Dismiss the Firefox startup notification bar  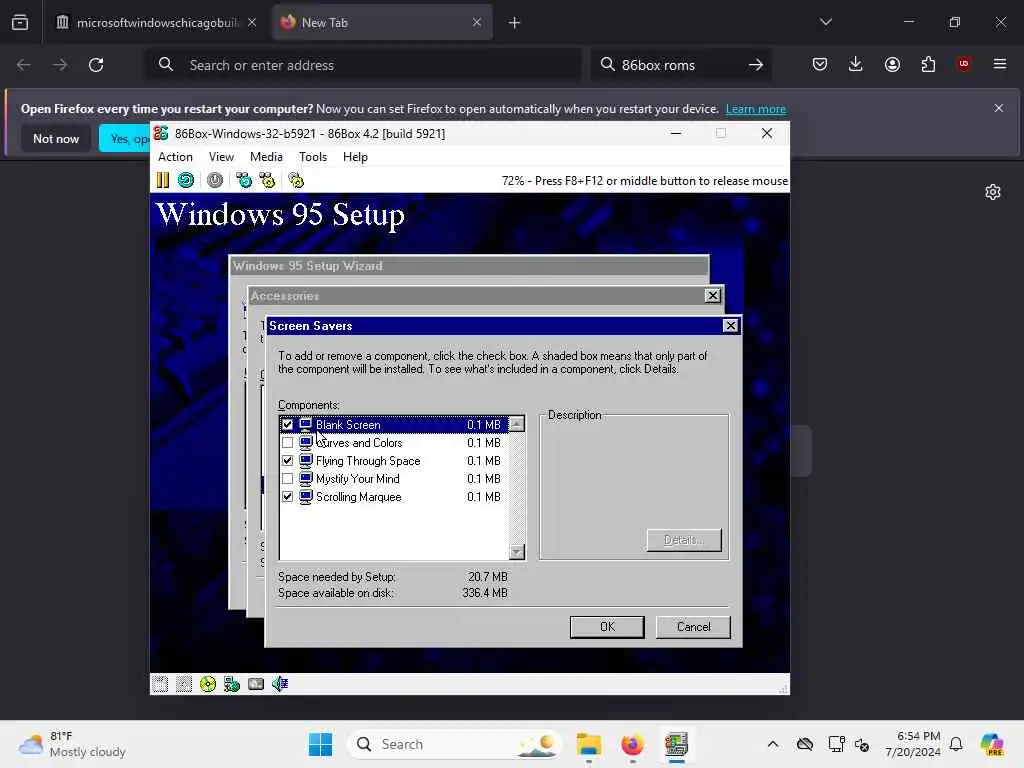point(999,108)
